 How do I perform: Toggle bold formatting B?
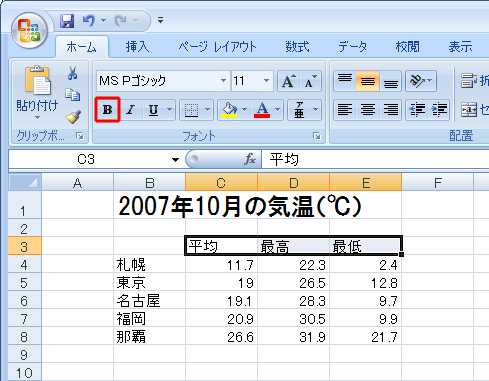point(107,110)
